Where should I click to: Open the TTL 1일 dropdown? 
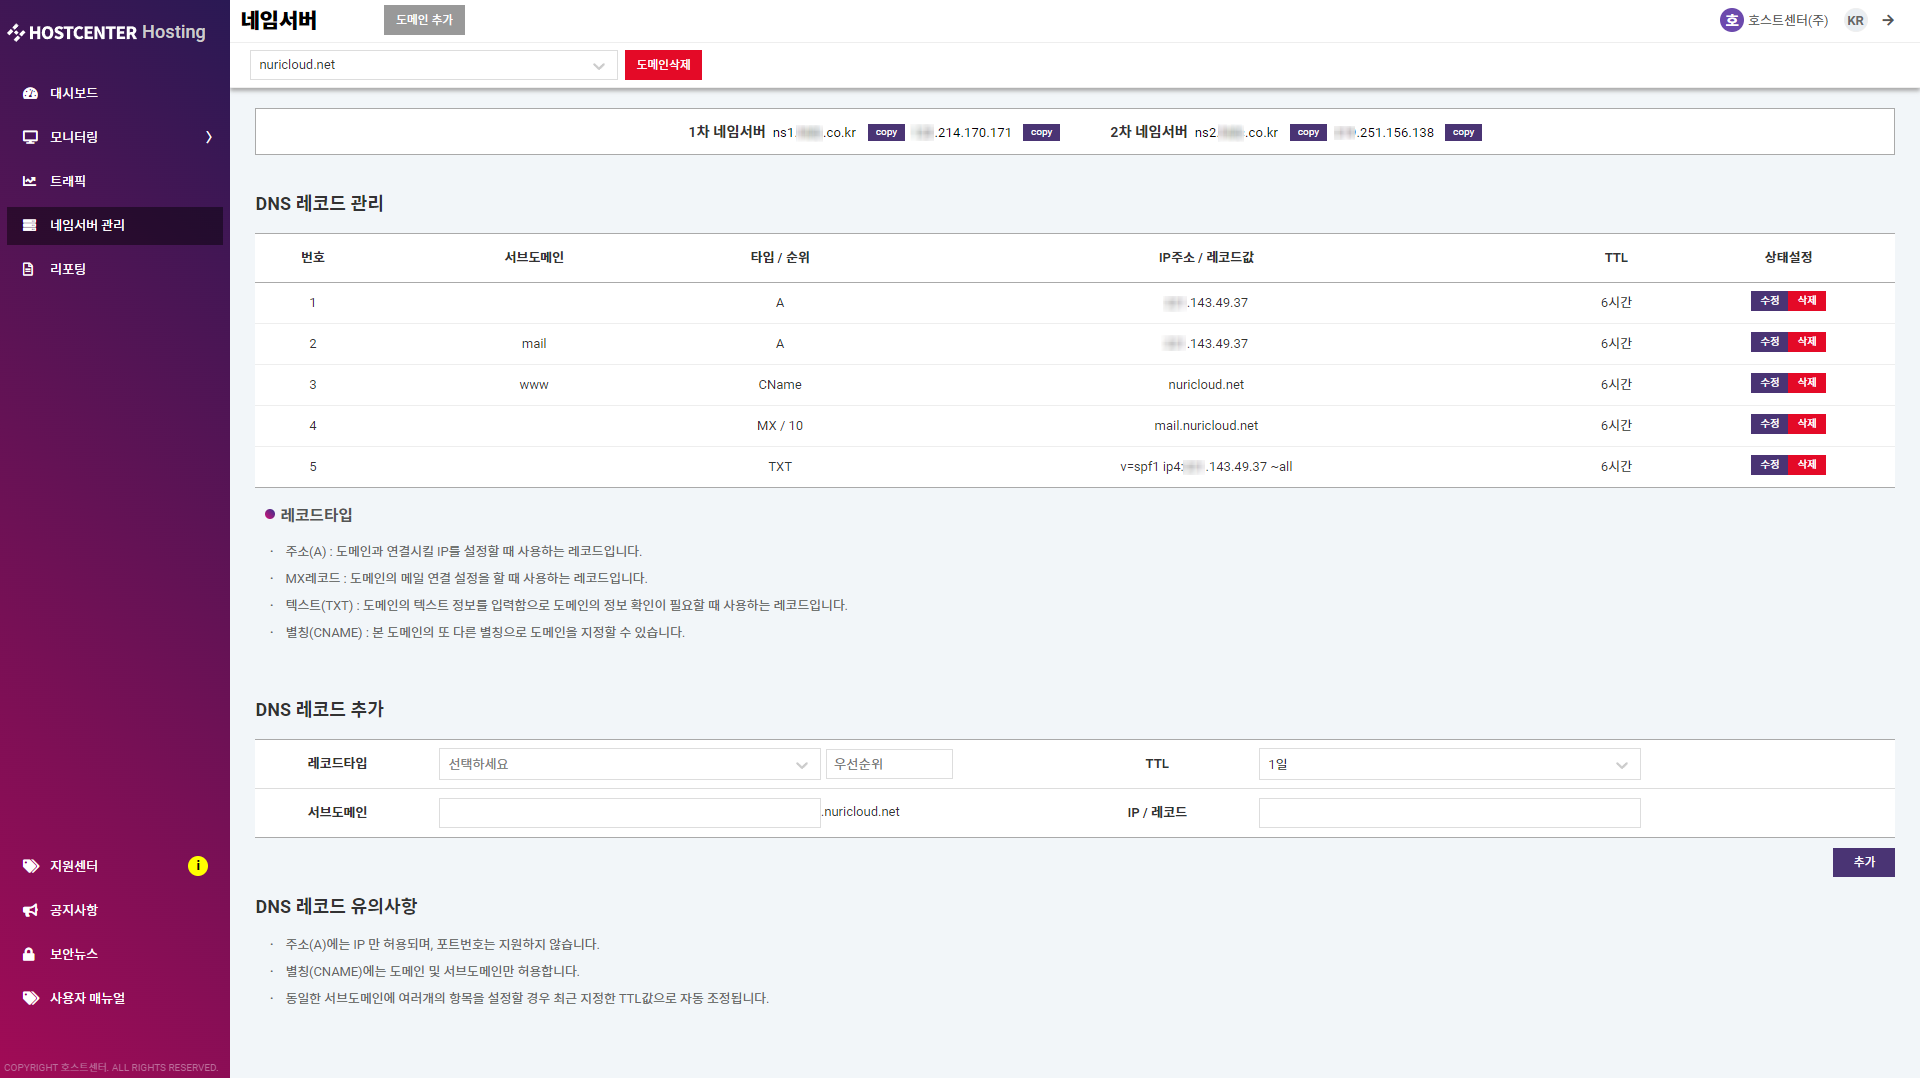tap(1448, 764)
